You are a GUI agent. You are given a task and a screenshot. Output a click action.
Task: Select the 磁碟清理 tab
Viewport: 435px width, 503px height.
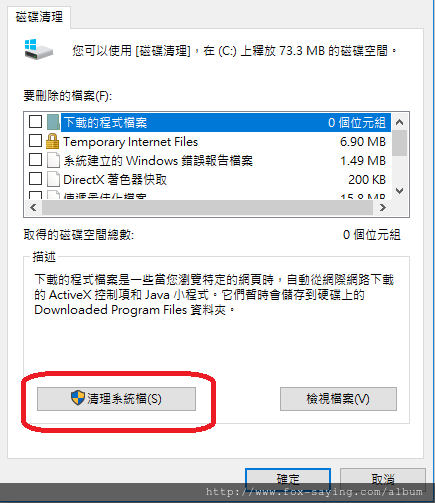39,17
